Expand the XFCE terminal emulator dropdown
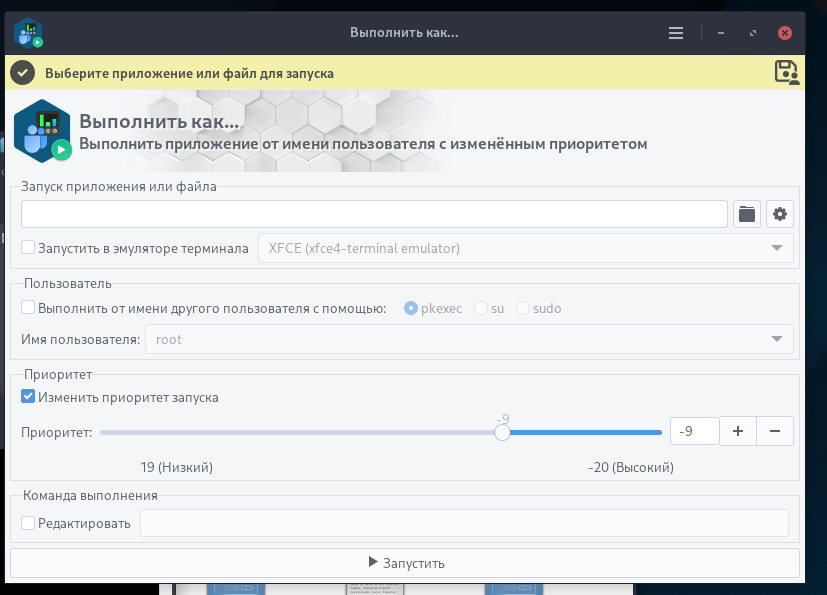827x595 pixels. 525,248
